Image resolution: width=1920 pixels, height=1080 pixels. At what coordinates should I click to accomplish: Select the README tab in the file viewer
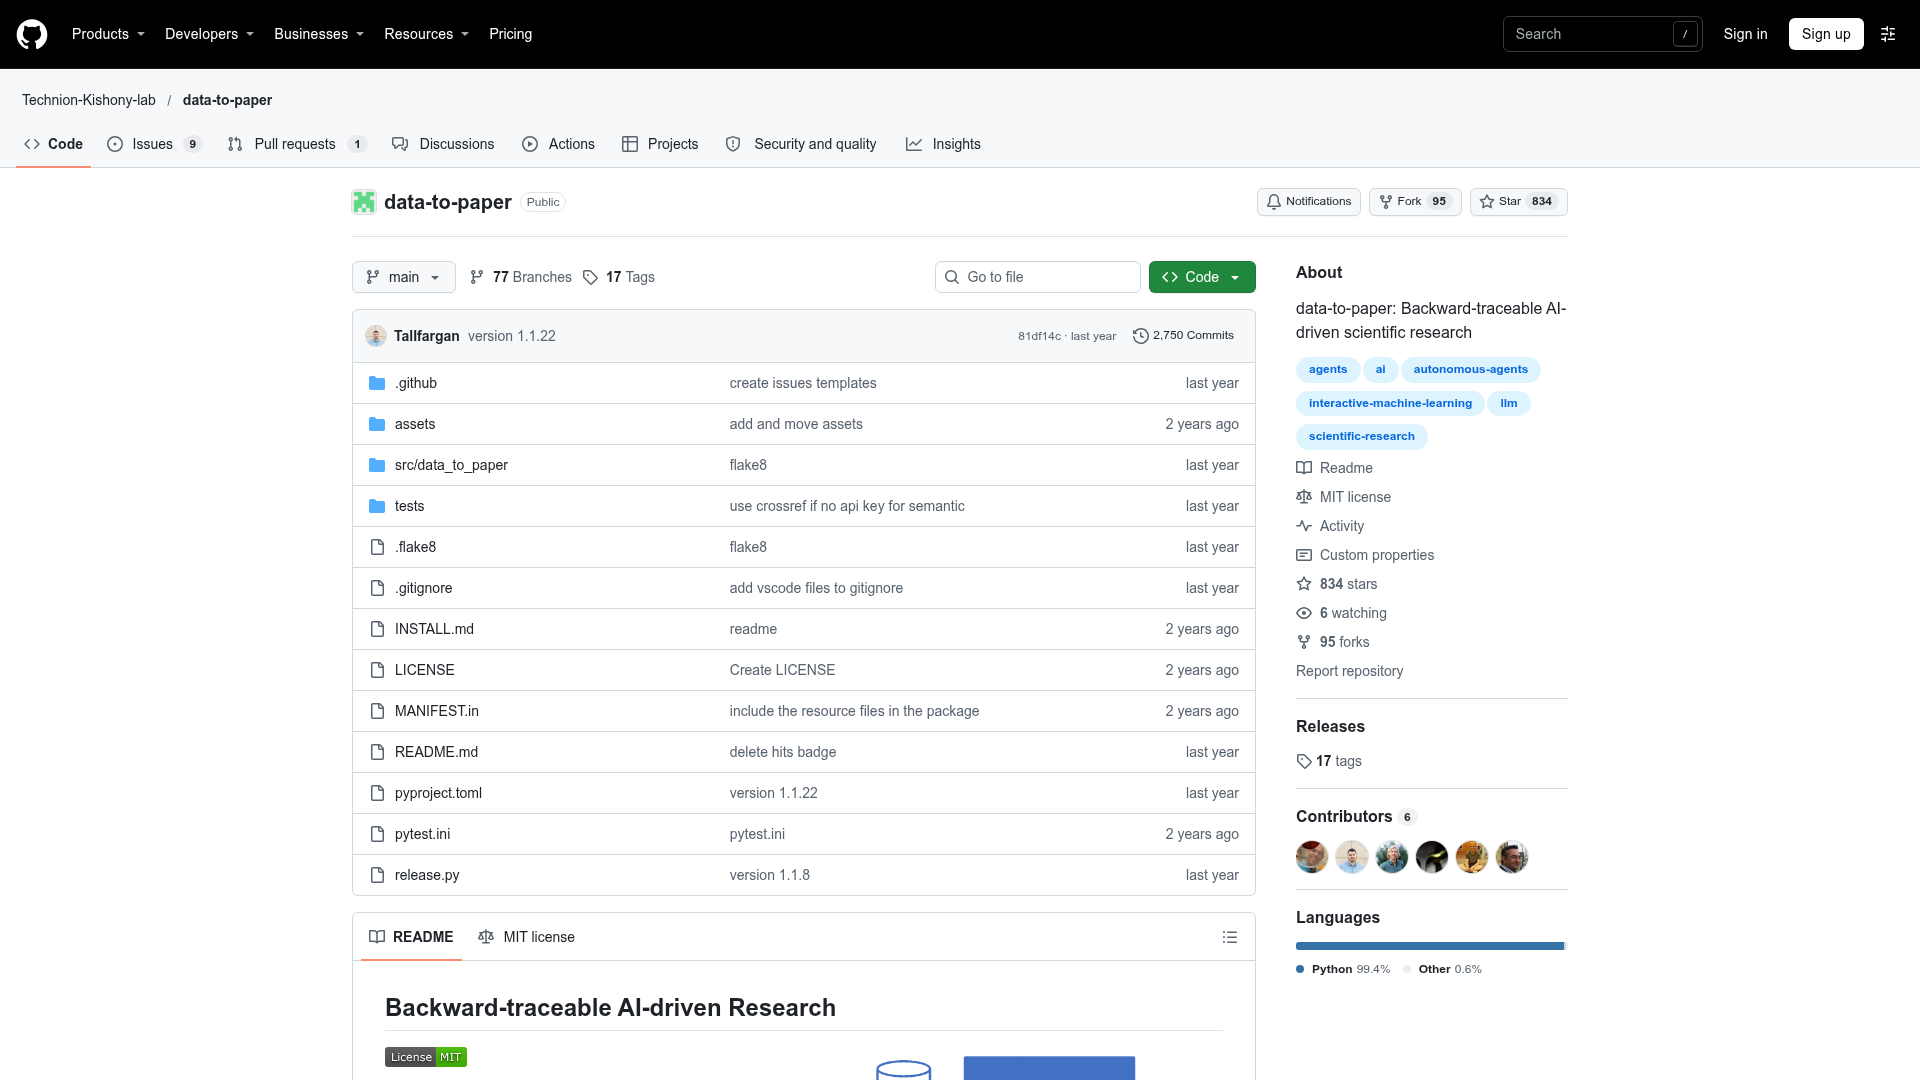pos(411,937)
